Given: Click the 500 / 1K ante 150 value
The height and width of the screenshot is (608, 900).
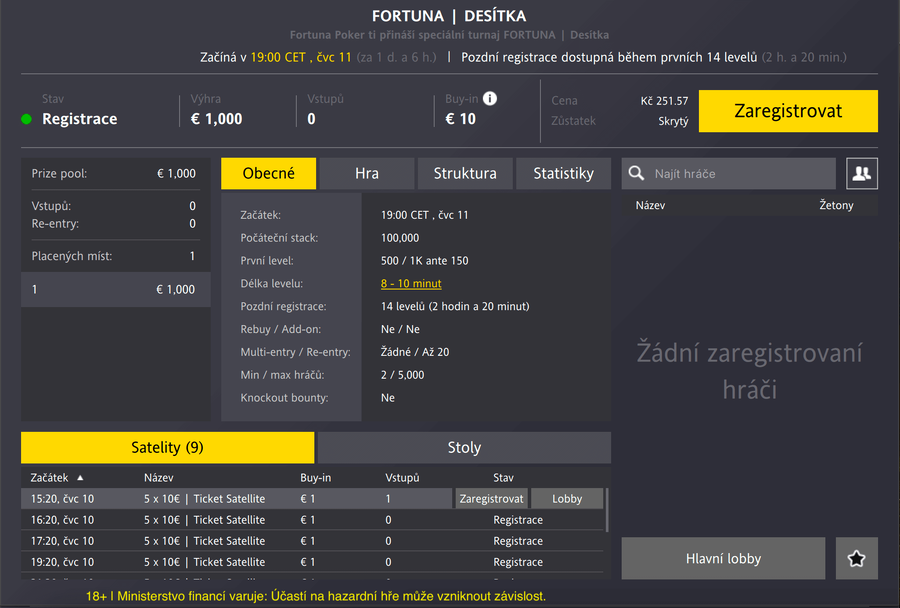Looking at the screenshot, I should pos(424,261).
